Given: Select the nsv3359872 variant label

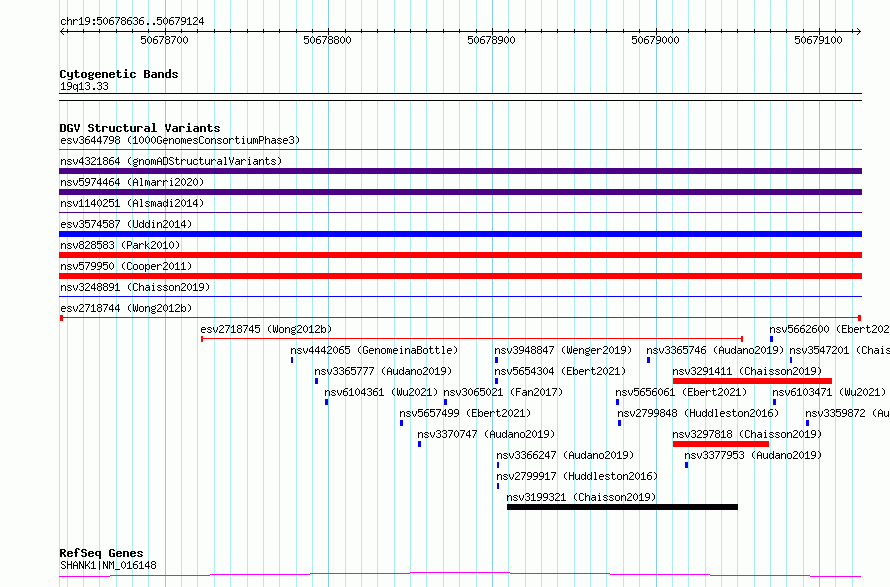Looking at the screenshot, I should tap(847, 413).
